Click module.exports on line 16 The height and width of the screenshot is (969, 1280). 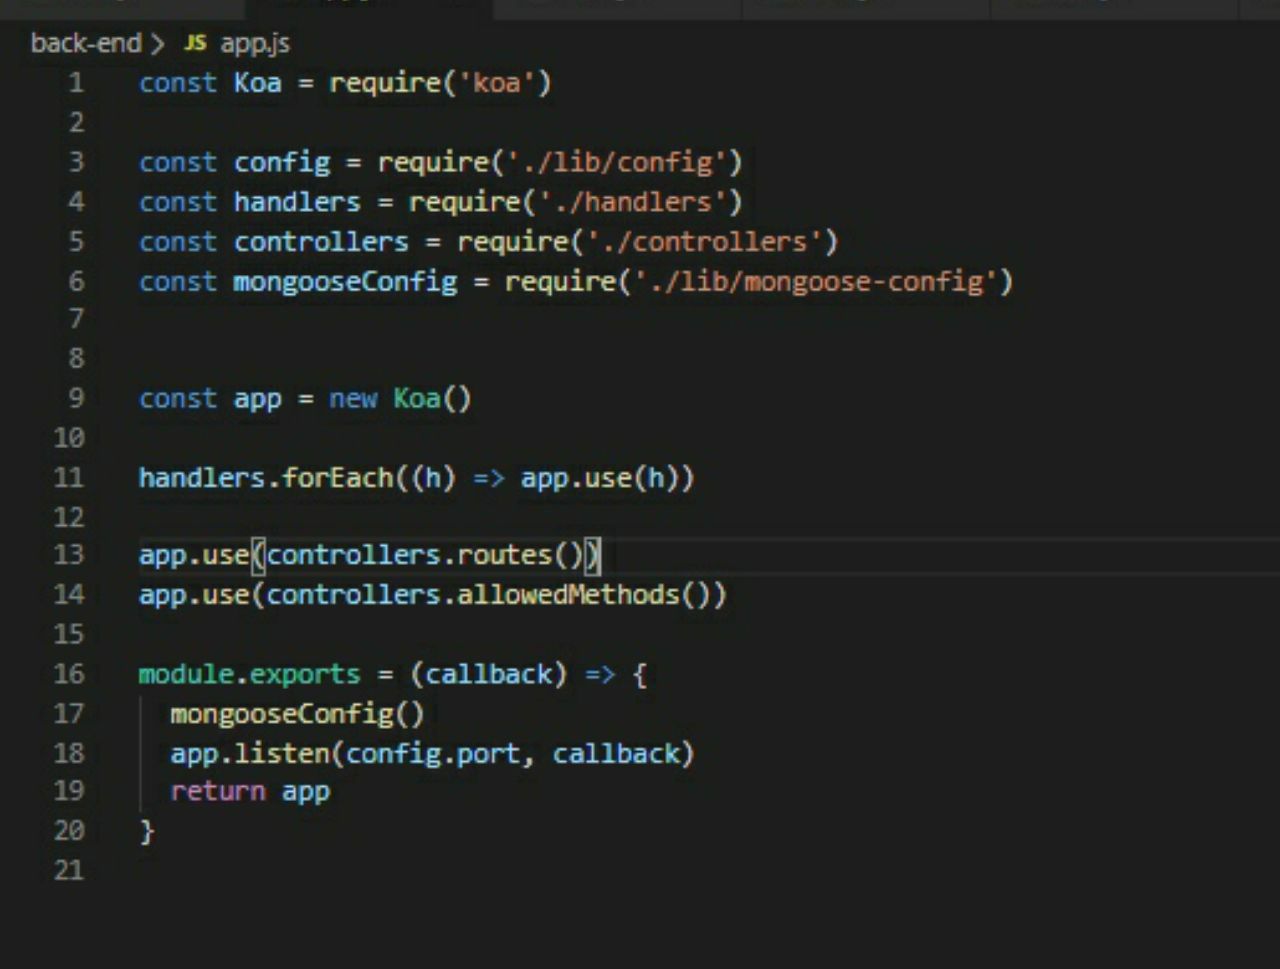pos(249,674)
